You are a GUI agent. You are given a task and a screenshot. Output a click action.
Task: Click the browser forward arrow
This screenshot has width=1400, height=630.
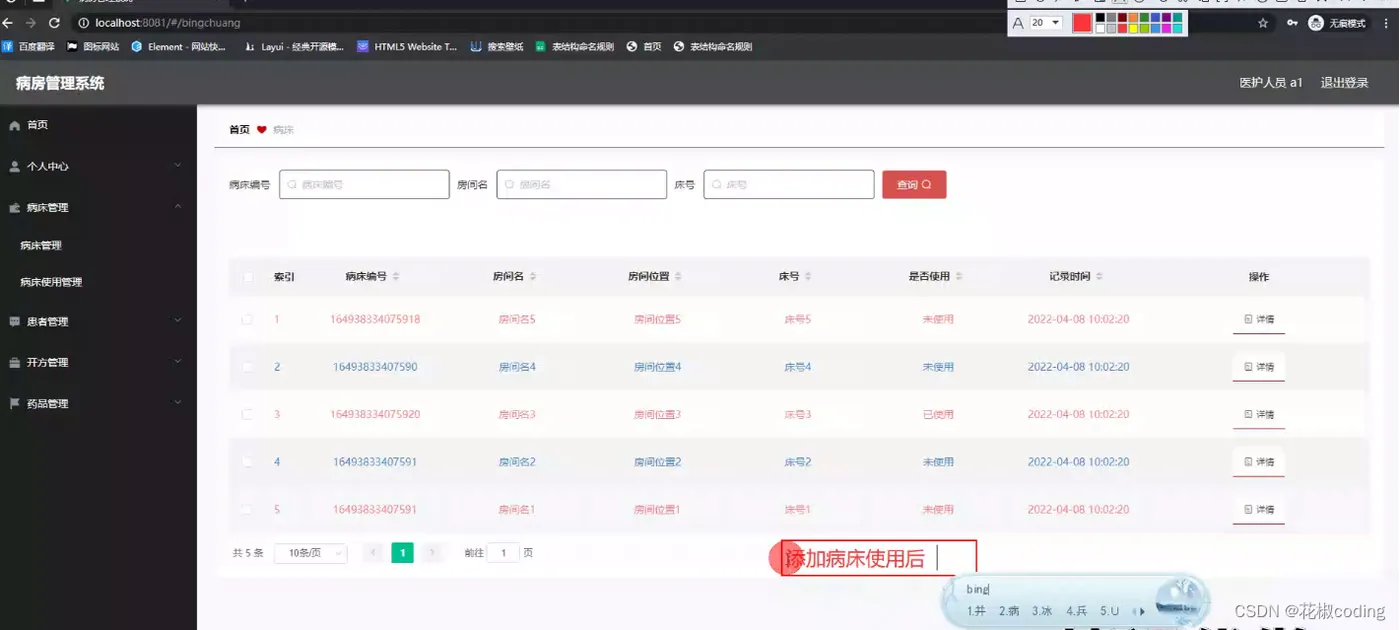[31, 22]
